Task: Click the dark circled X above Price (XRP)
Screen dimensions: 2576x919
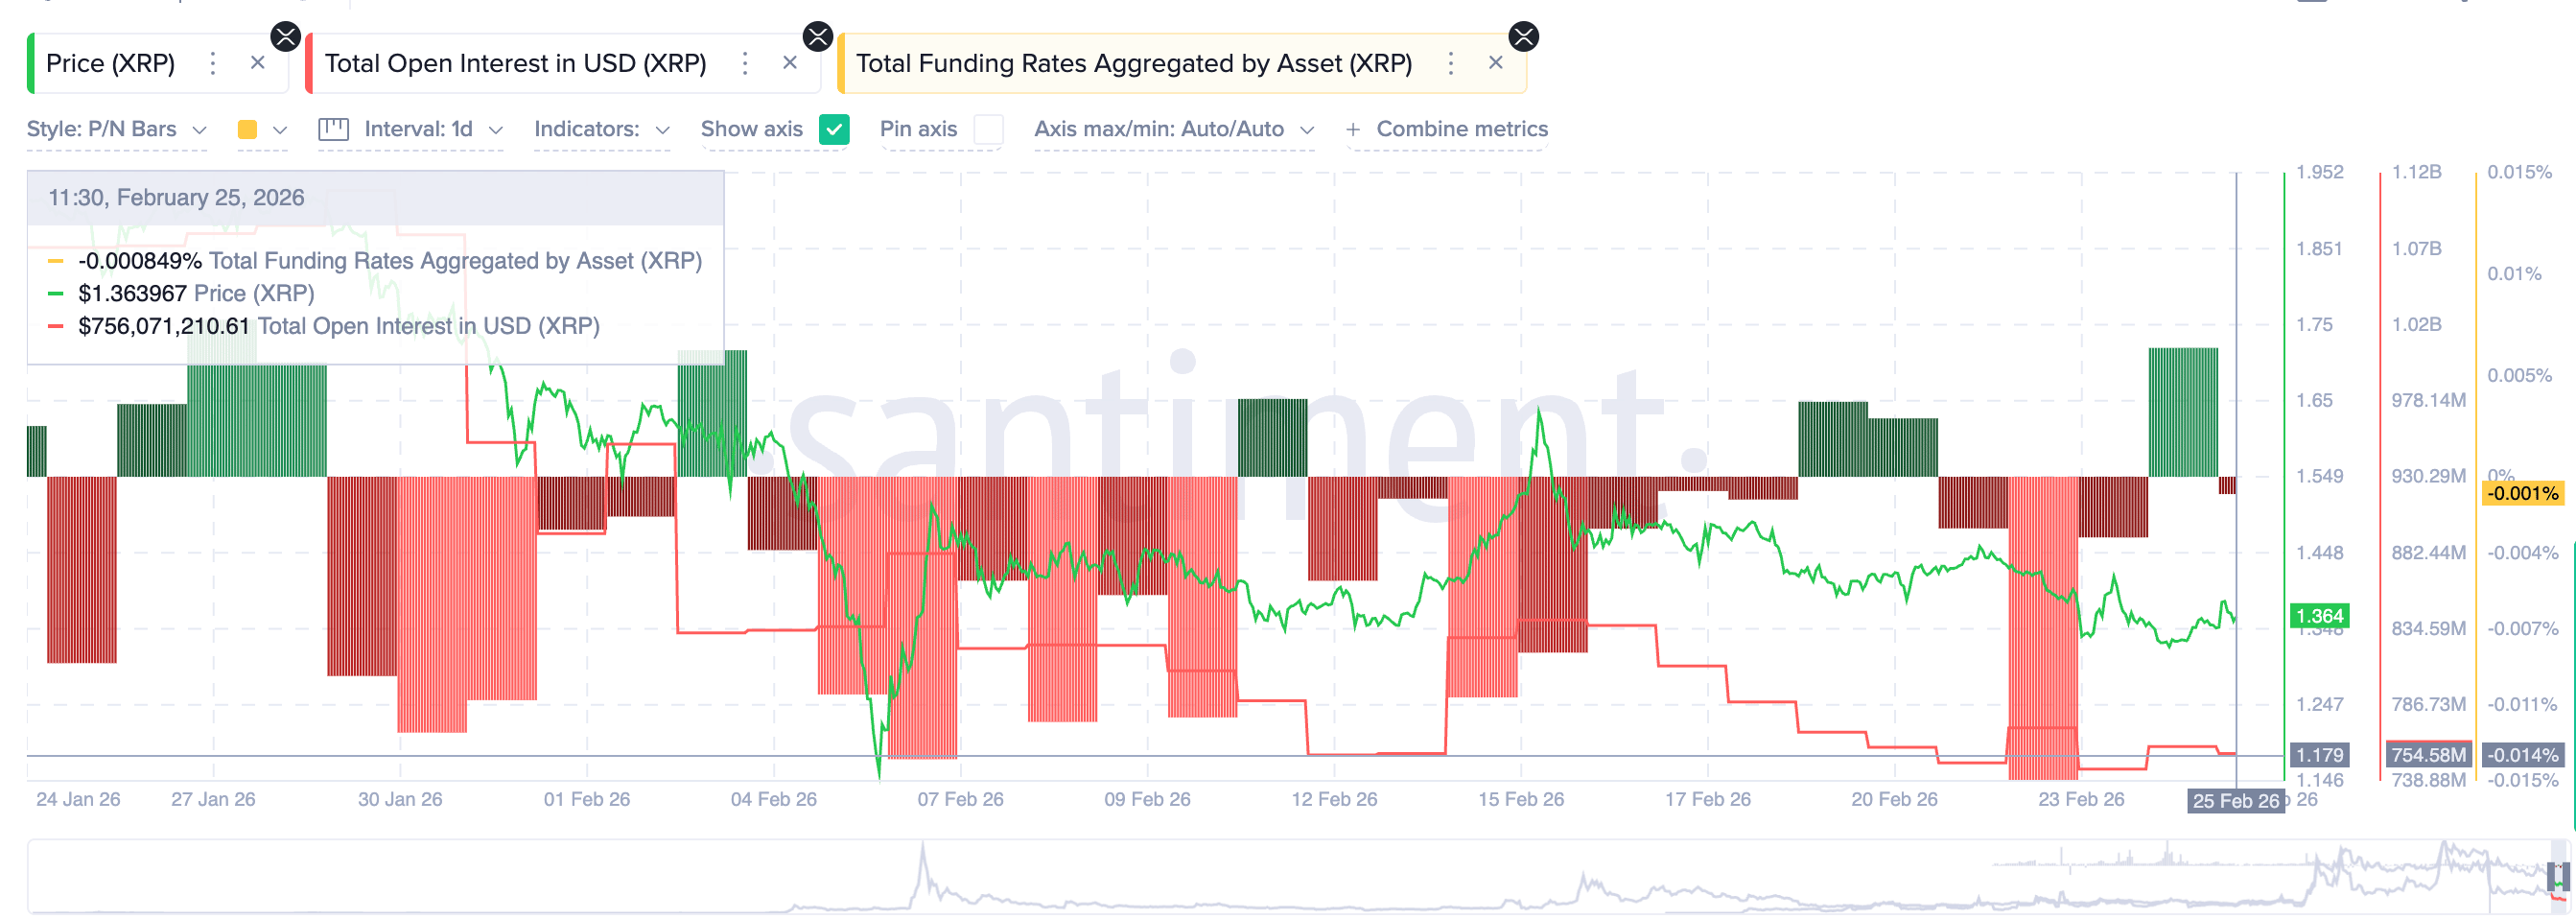Action: tap(287, 36)
